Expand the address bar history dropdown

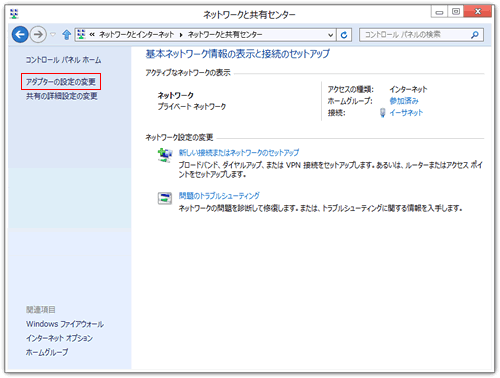330,35
